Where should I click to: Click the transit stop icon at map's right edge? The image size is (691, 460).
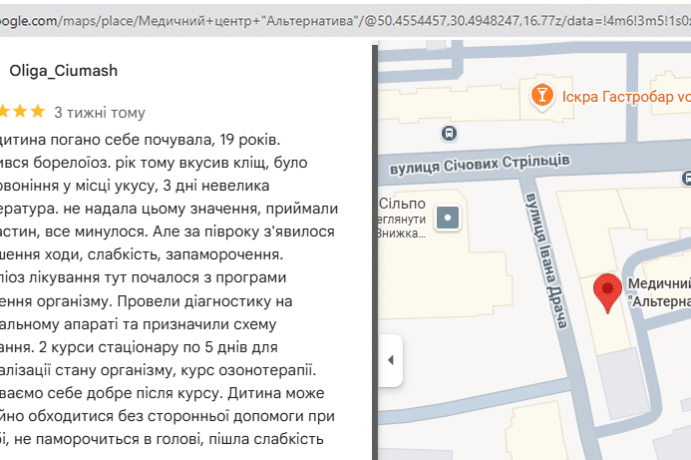point(684,177)
